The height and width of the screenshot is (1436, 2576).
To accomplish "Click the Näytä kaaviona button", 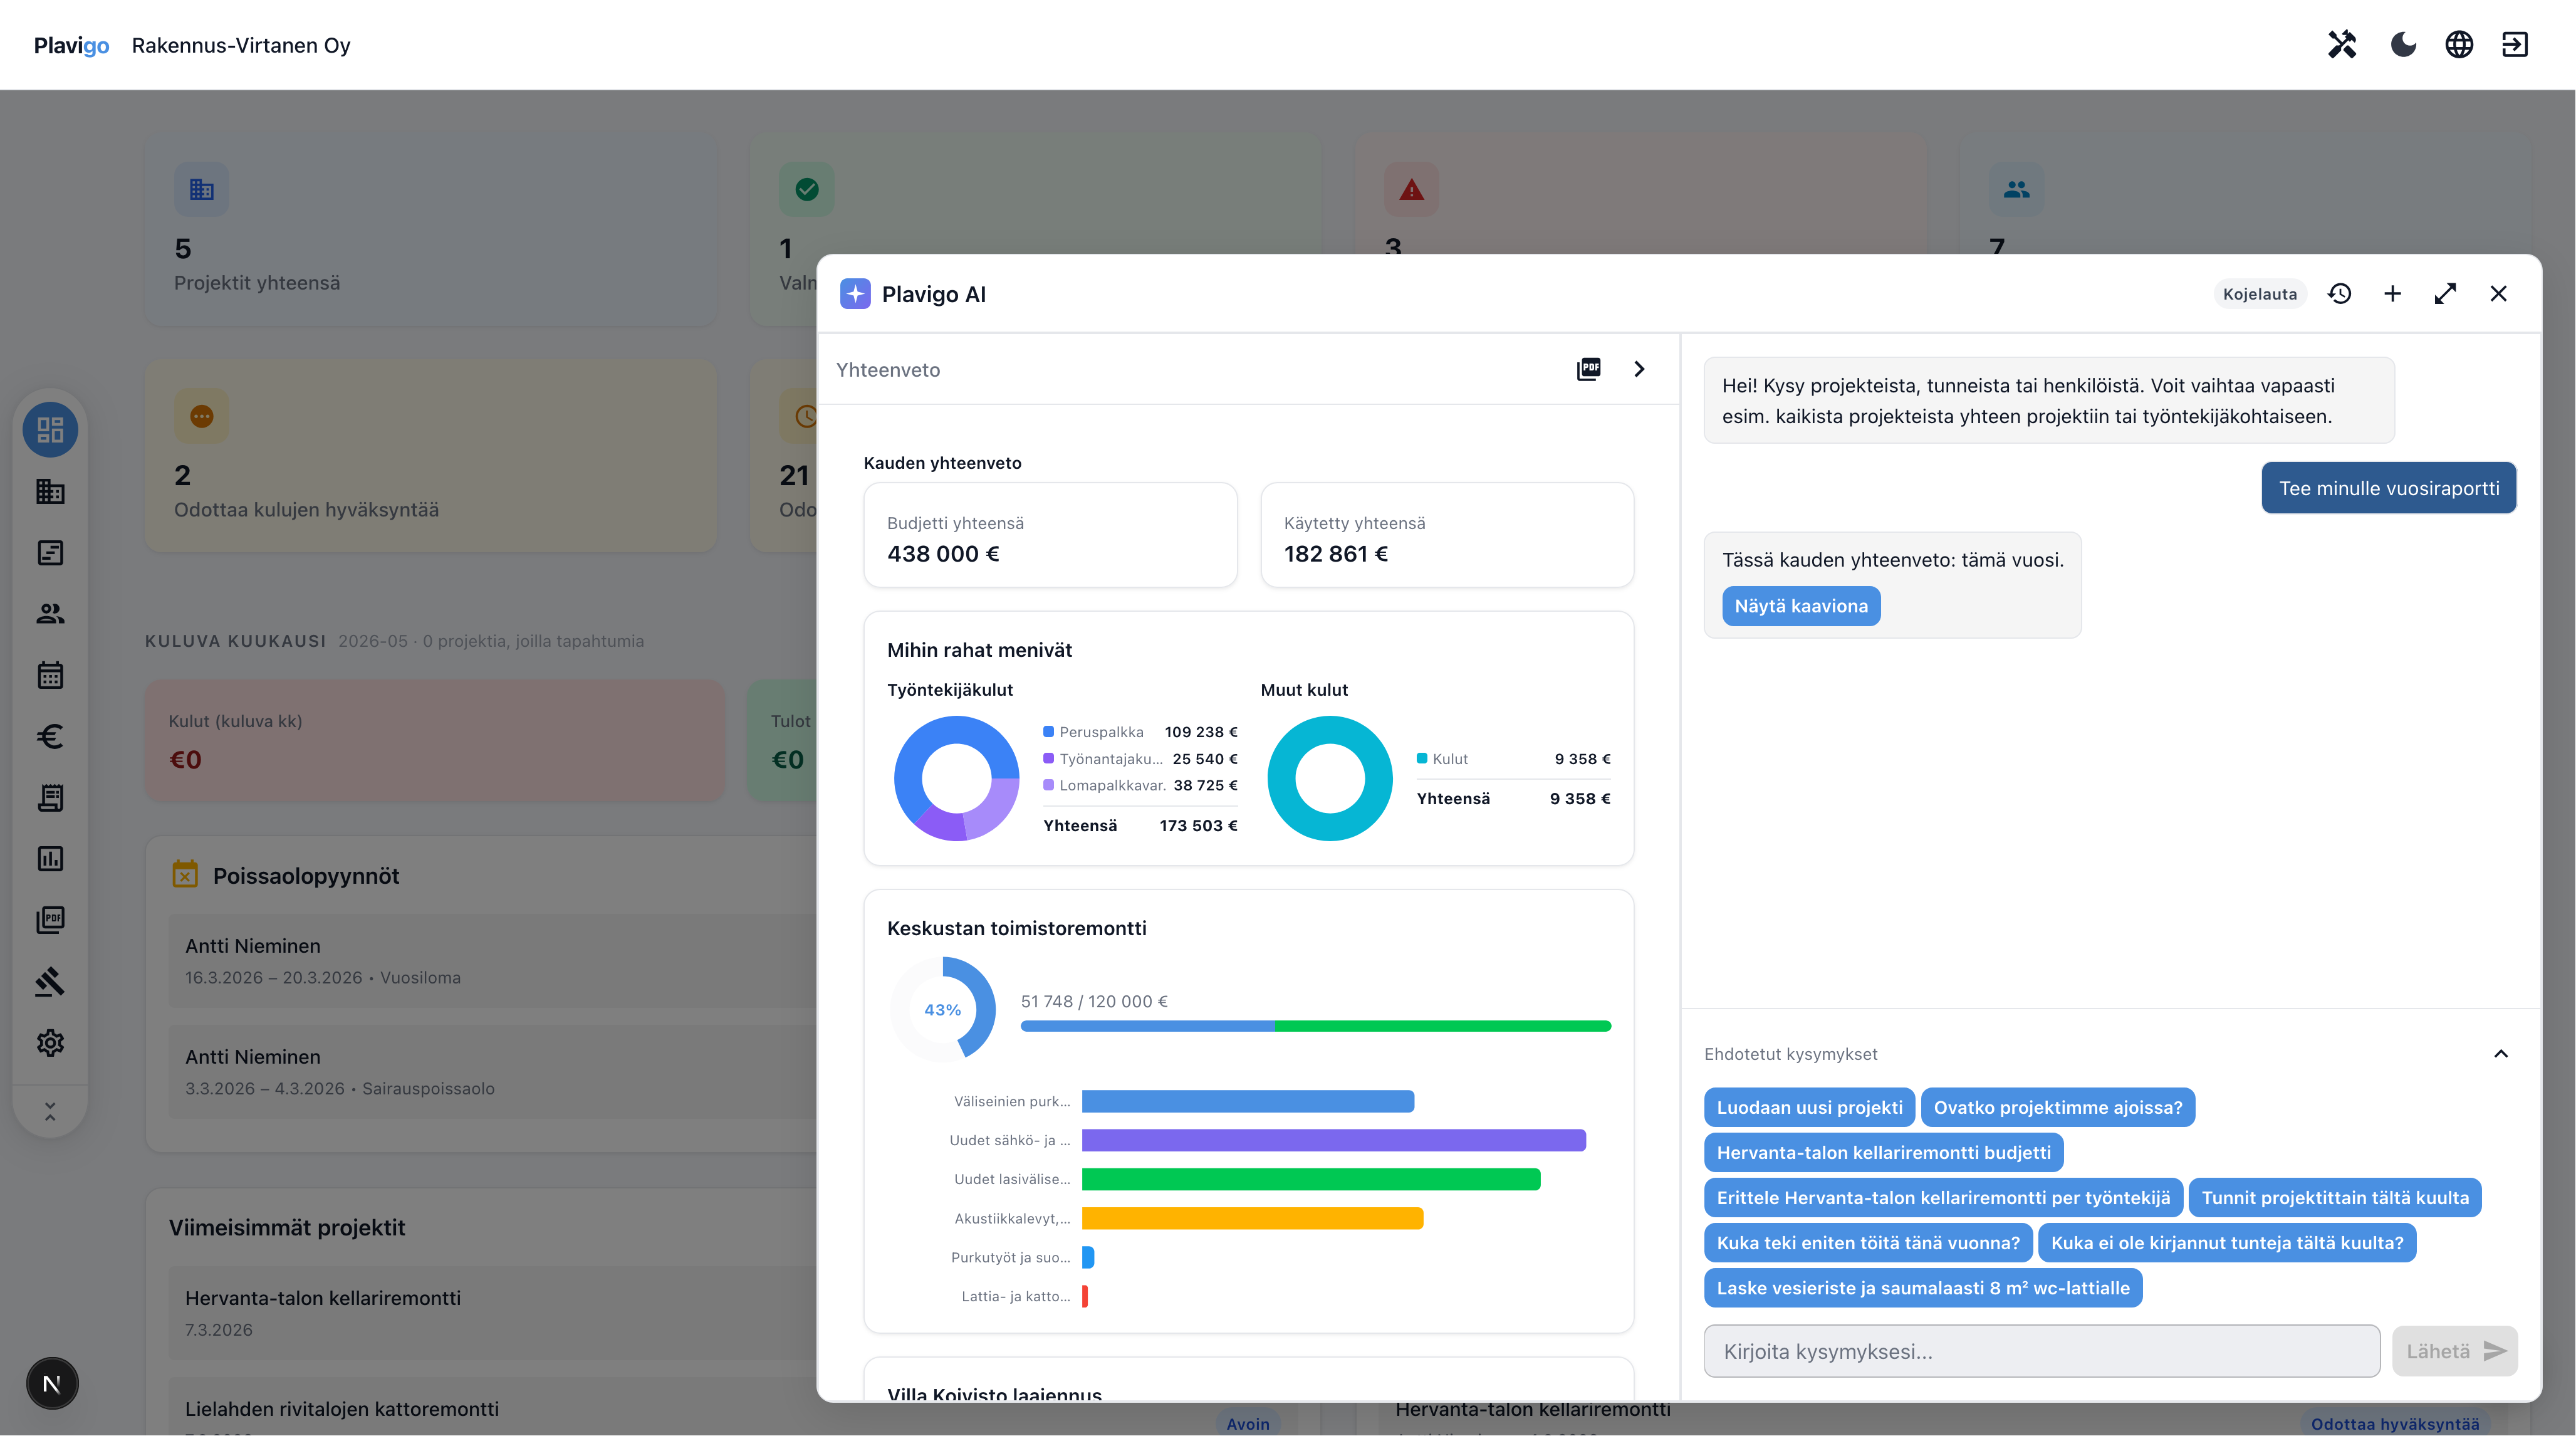I will [1801, 606].
